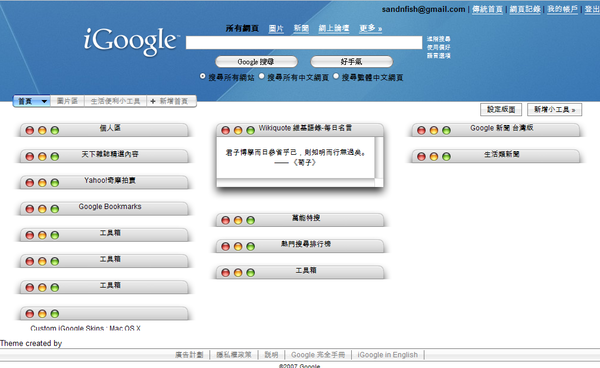
Task: Select 新聞 search category
Action: click(301, 28)
